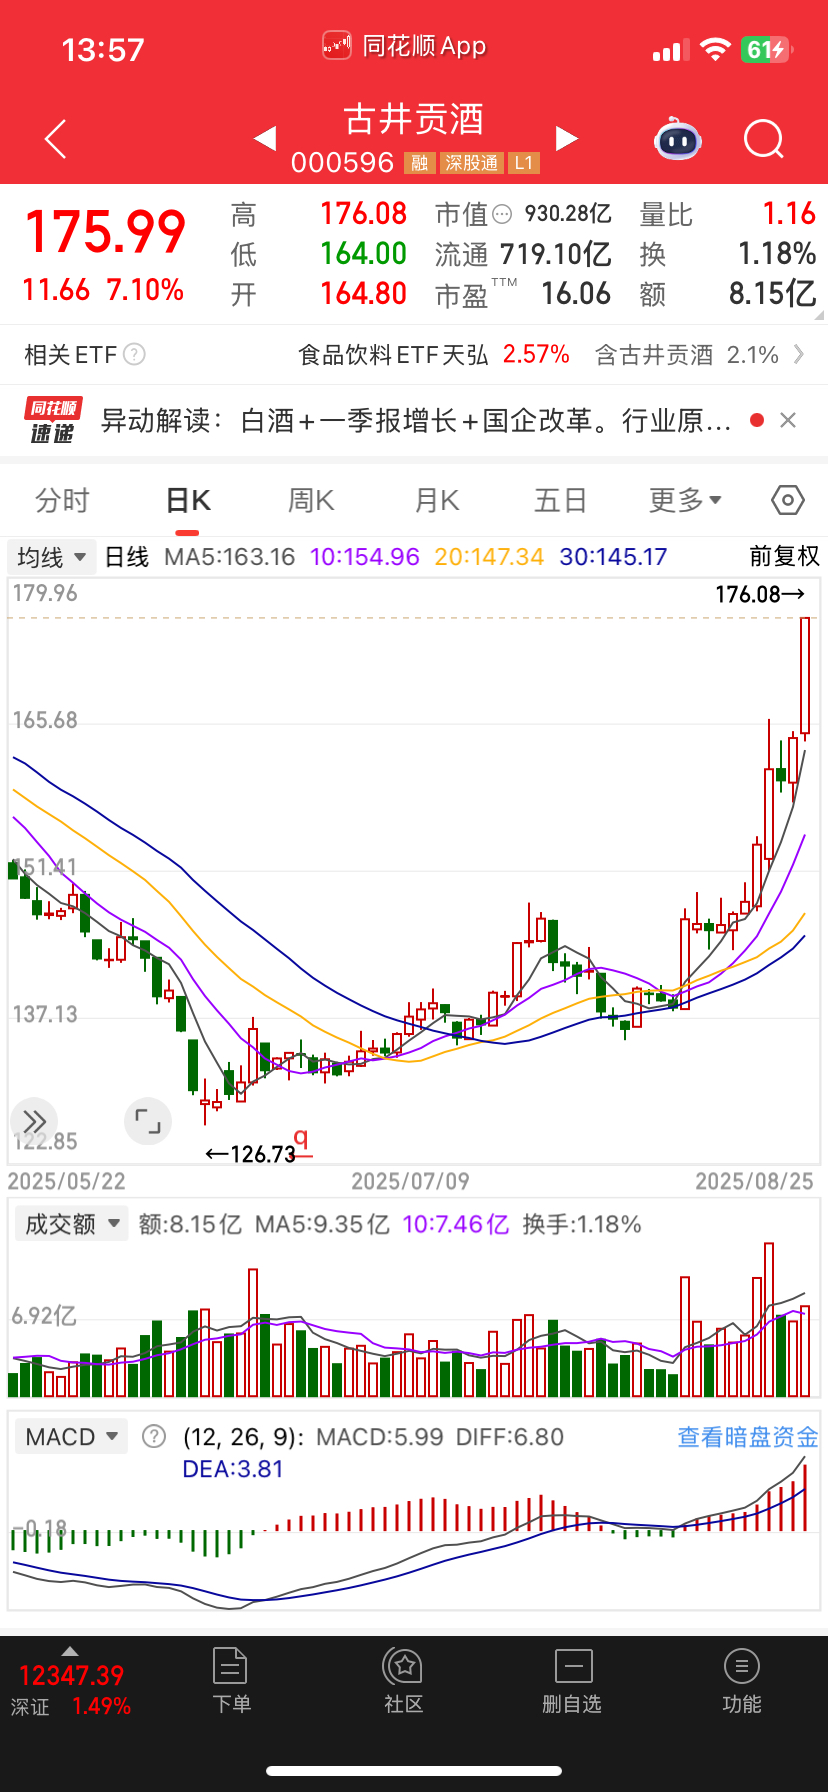Screen dimensions: 828x1792
Task: Open 查看暗盘资金 link
Action: tap(748, 1437)
